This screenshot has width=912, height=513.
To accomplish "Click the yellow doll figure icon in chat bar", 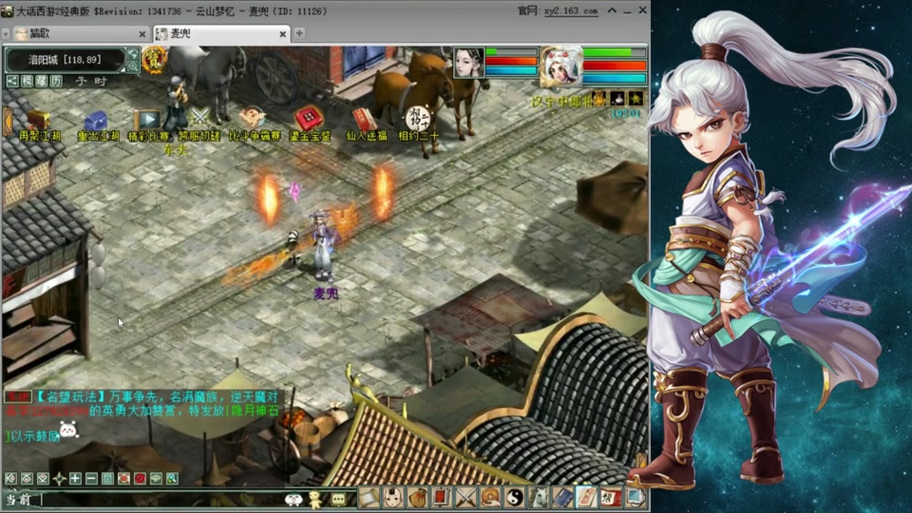I will click(316, 499).
